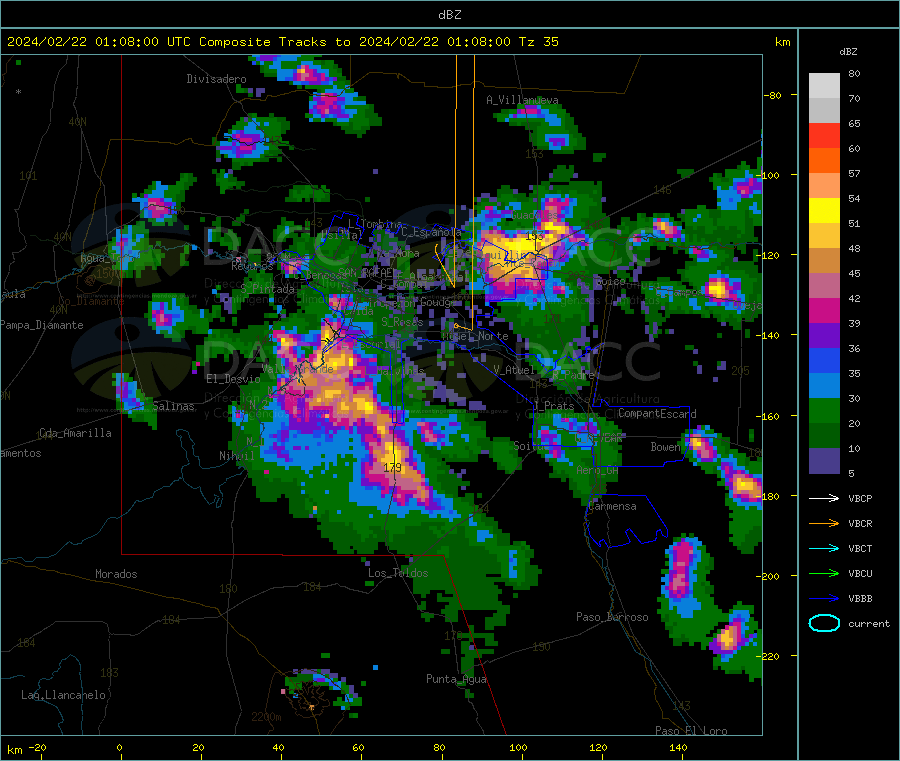Click the 'Nihuil' map label
The image size is (900, 761).
click(x=236, y=456)
